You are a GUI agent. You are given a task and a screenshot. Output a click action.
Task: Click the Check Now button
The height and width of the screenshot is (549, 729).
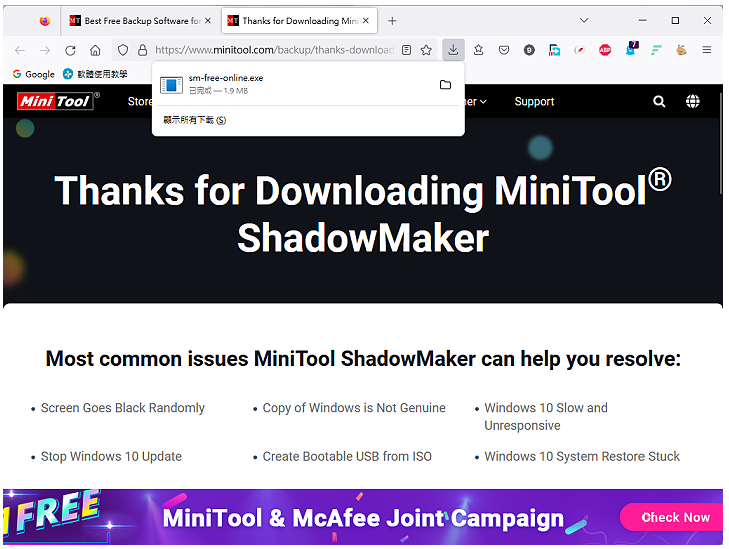click(x=672, y=517)
